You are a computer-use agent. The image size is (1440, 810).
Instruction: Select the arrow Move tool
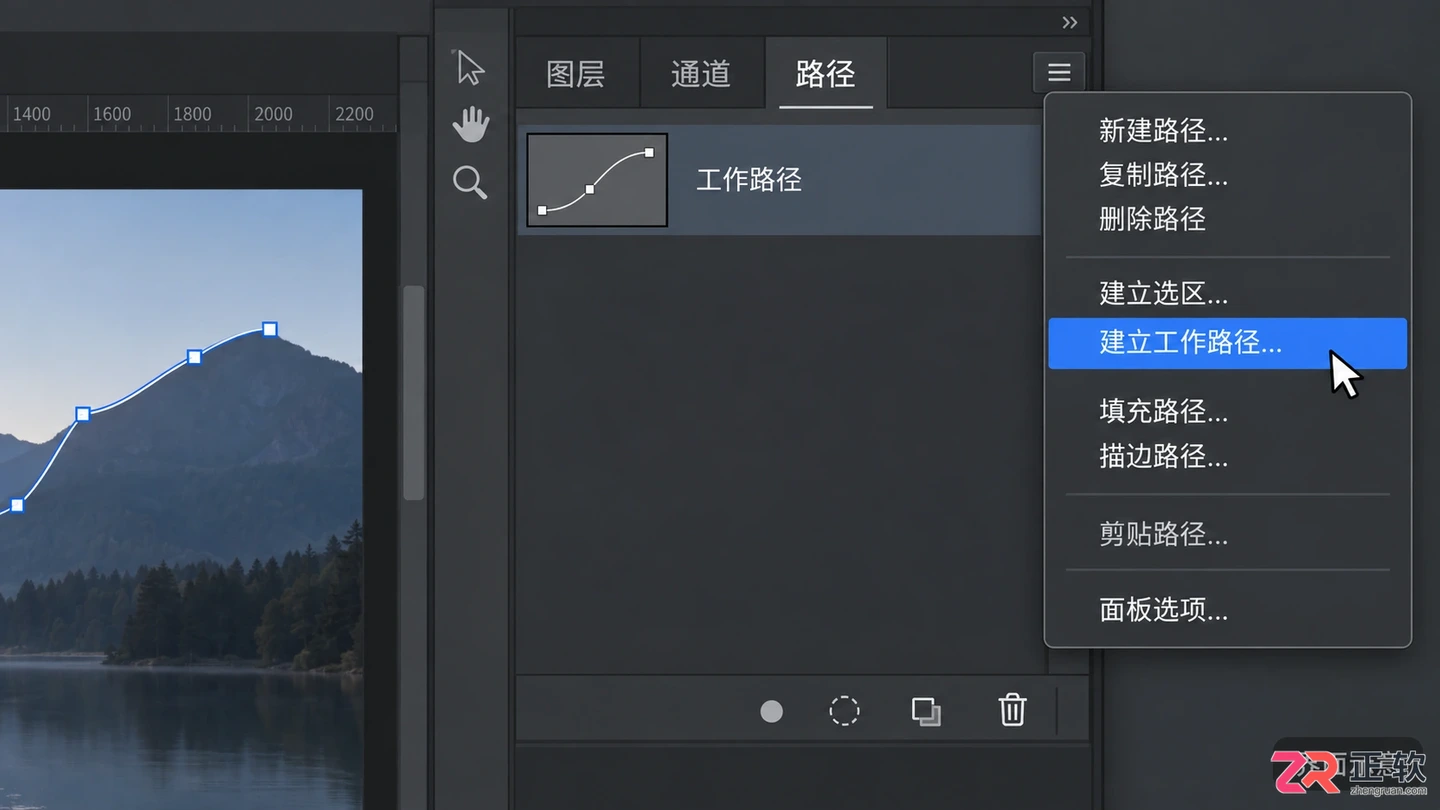[x=470, y=67]
